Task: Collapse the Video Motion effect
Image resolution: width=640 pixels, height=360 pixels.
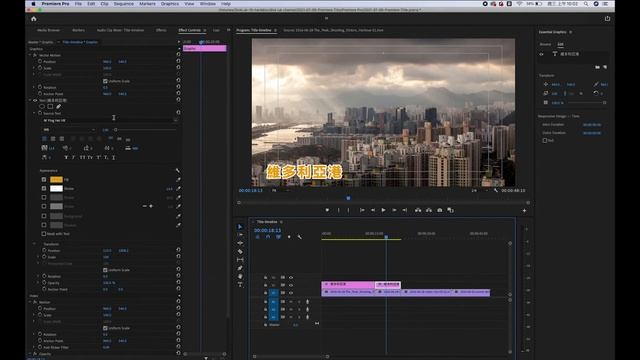Action: coord(30,302)
